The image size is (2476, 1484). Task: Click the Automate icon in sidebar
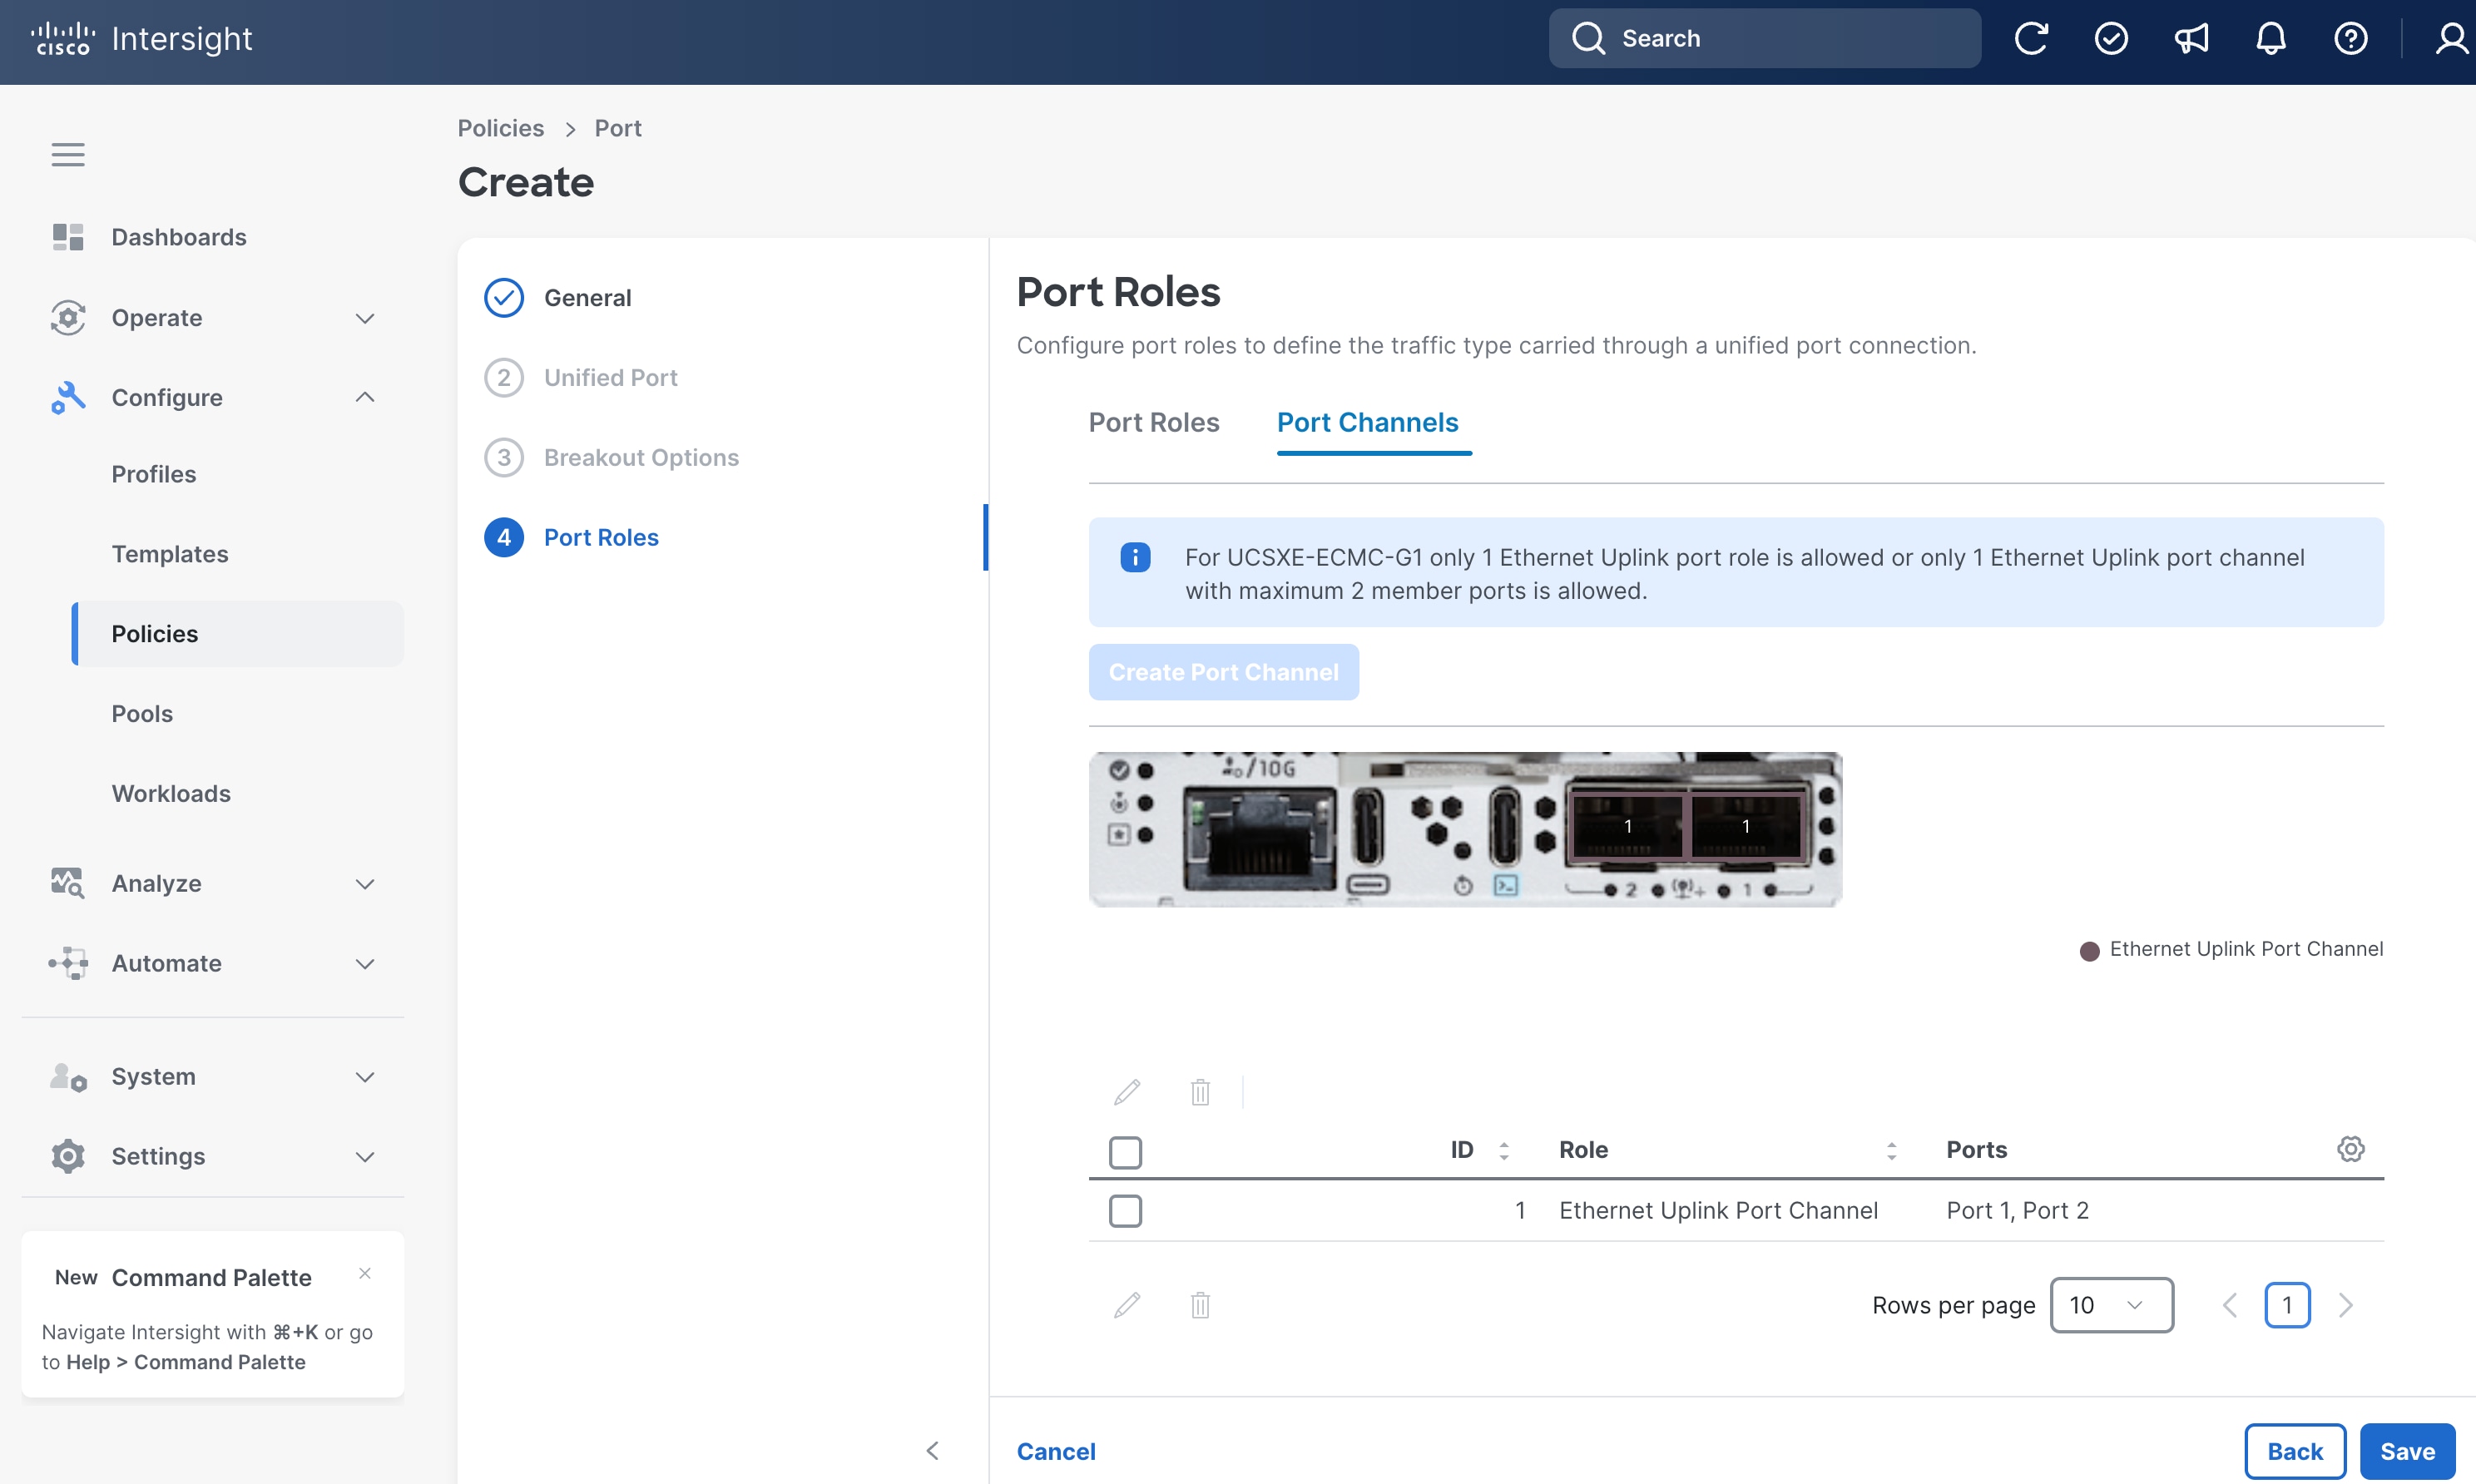pos(68,963)
